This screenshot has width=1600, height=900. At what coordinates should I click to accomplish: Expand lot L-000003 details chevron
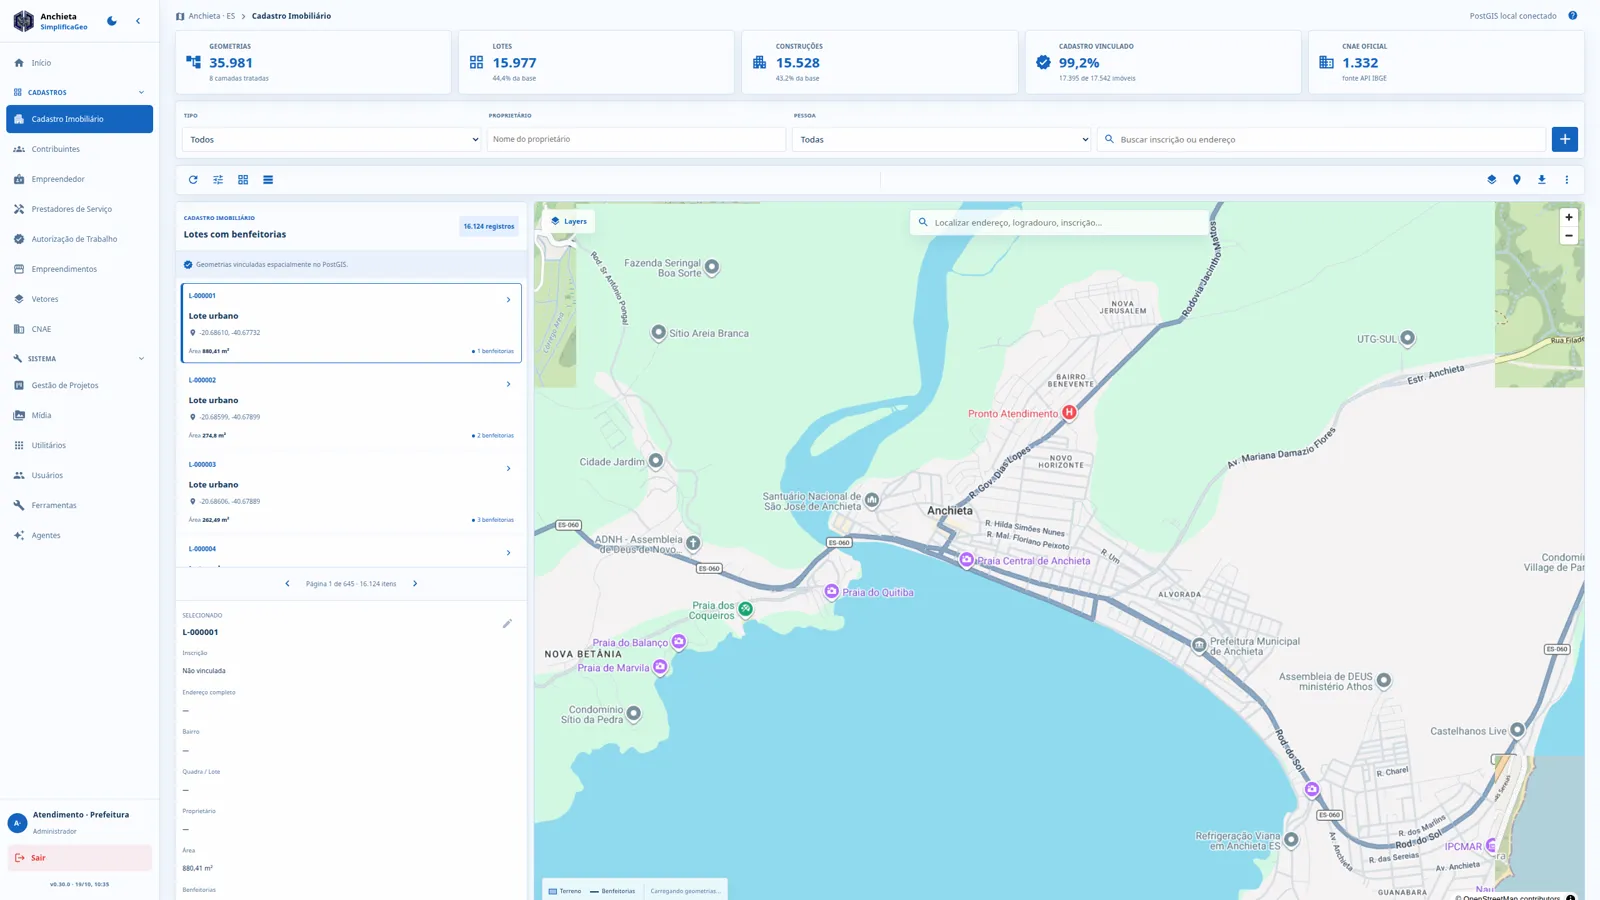tap(508, 468)
